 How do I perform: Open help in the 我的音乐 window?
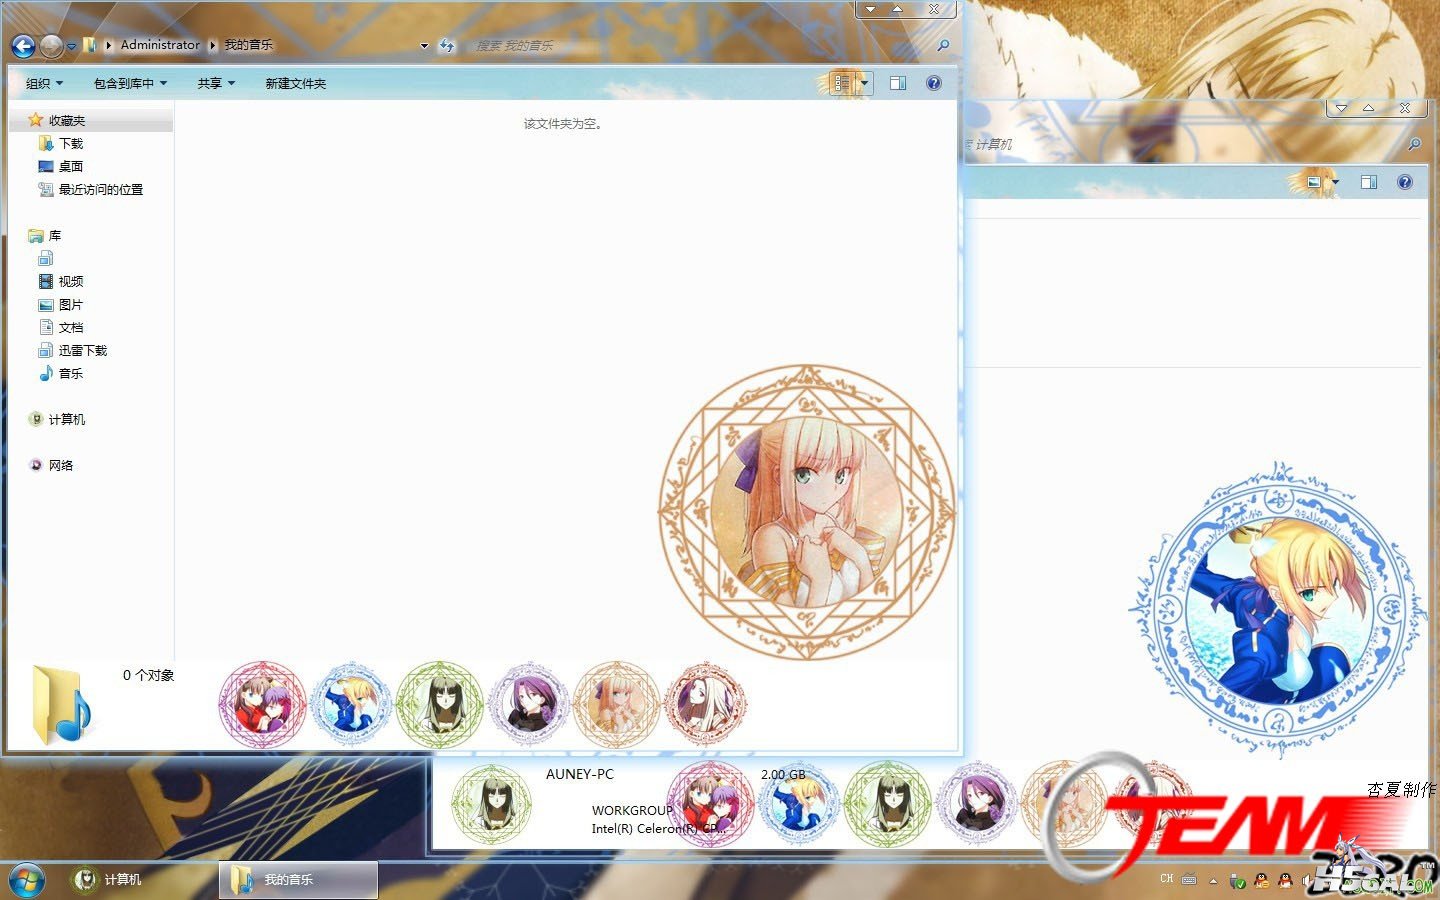pos(934,83)
